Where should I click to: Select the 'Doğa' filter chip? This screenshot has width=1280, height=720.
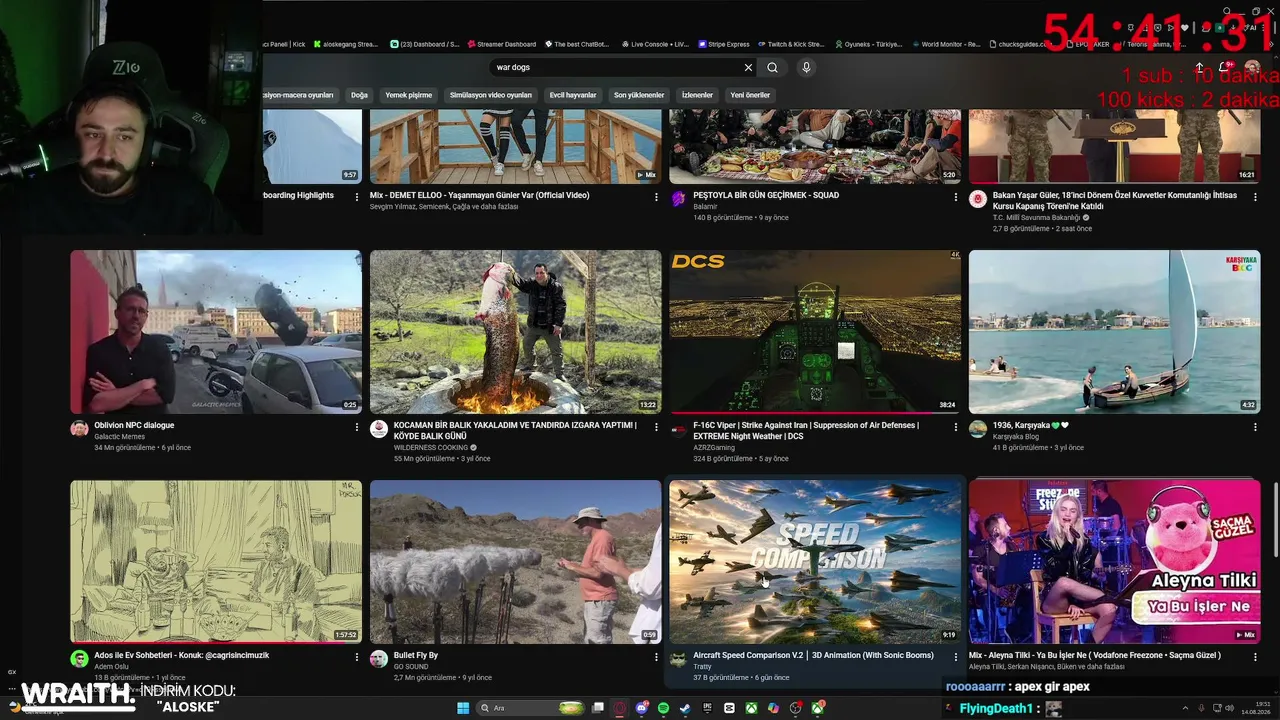360,95
